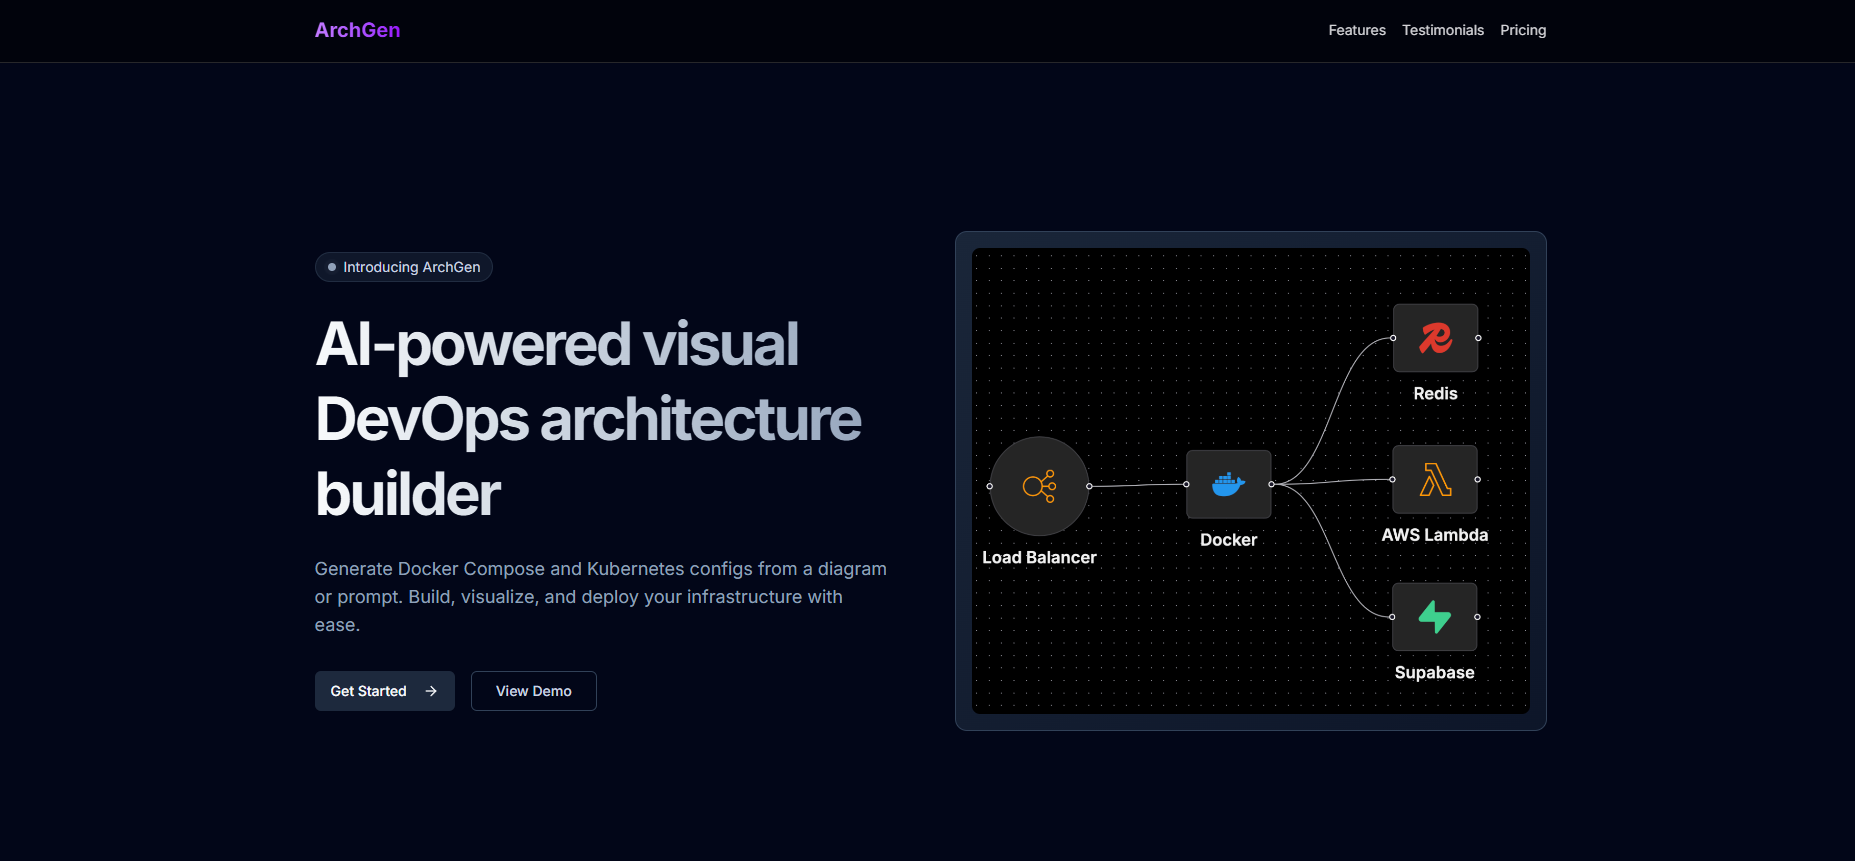1855x861 pixels.
Task: Click the ArchGen logo link
Action: click(357, 30)
